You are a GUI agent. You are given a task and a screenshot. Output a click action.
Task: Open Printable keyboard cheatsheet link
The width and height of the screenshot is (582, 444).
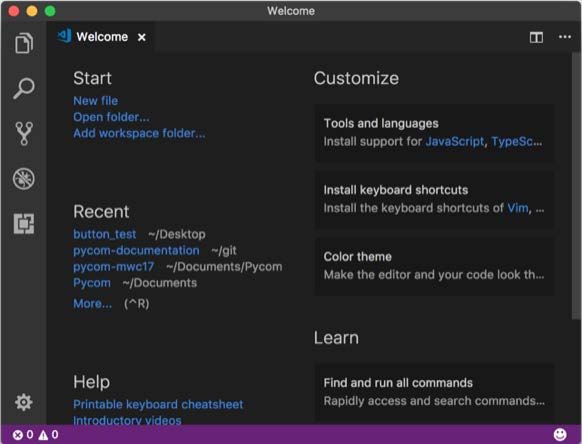tap(158, 404)
